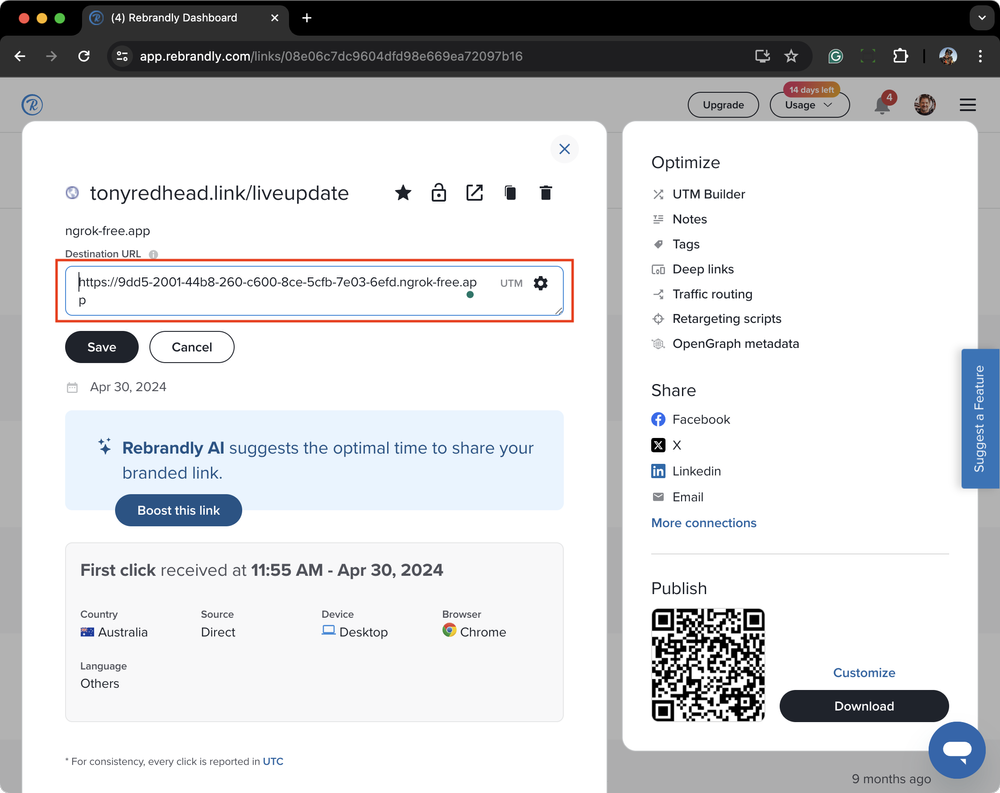The width and height of the screenshot is (1000, 793).
Task: Open the Grammarly extension icon
Action: point(835,56)
